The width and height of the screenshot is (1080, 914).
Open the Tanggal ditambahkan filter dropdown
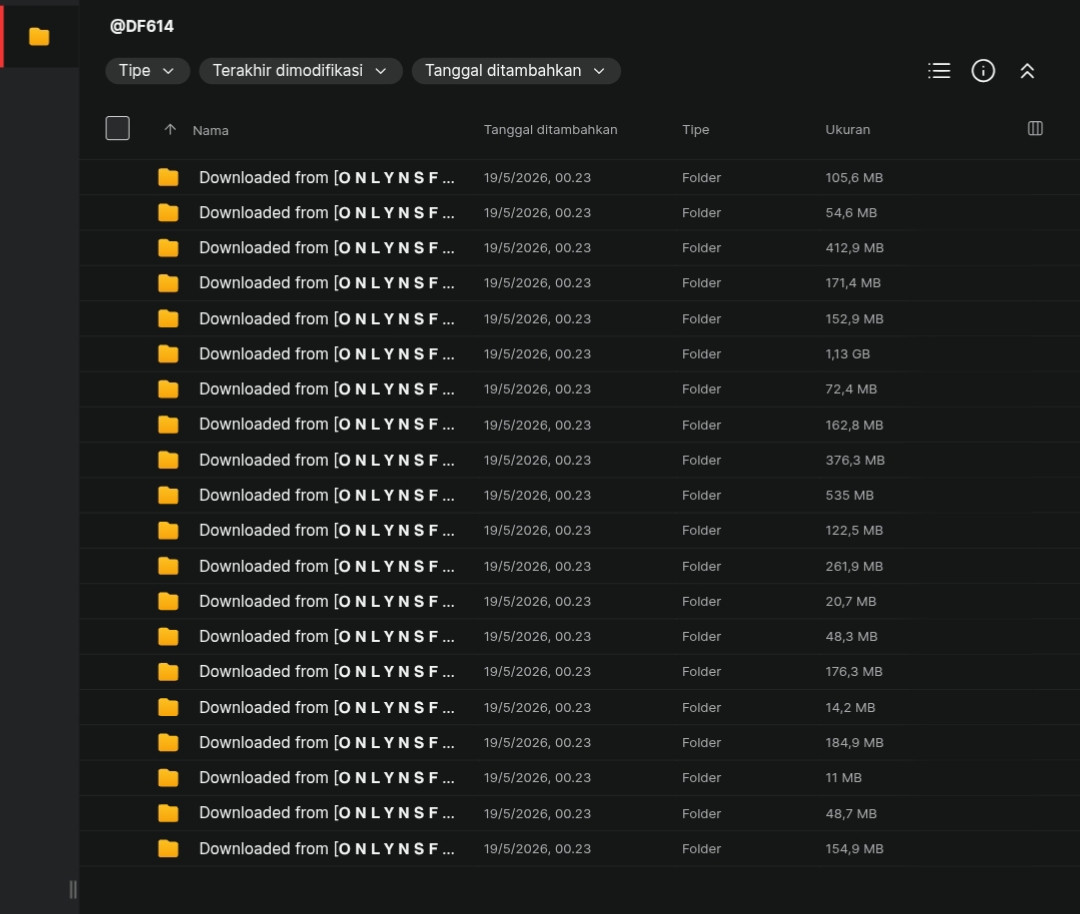(x=516, y=71)
